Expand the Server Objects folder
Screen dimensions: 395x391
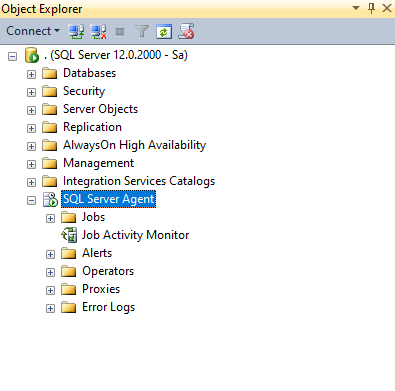(x=31, y=110)
